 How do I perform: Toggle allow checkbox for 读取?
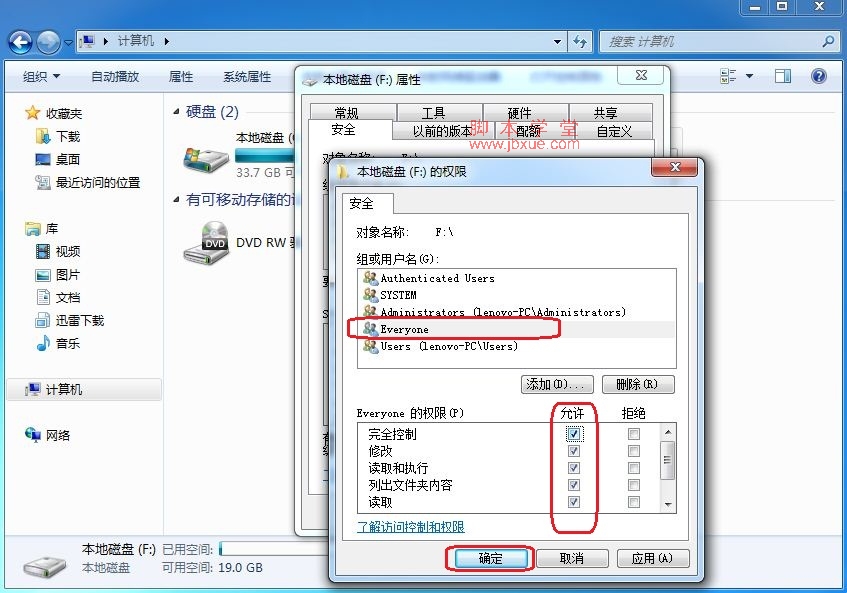tap(574, 502)
